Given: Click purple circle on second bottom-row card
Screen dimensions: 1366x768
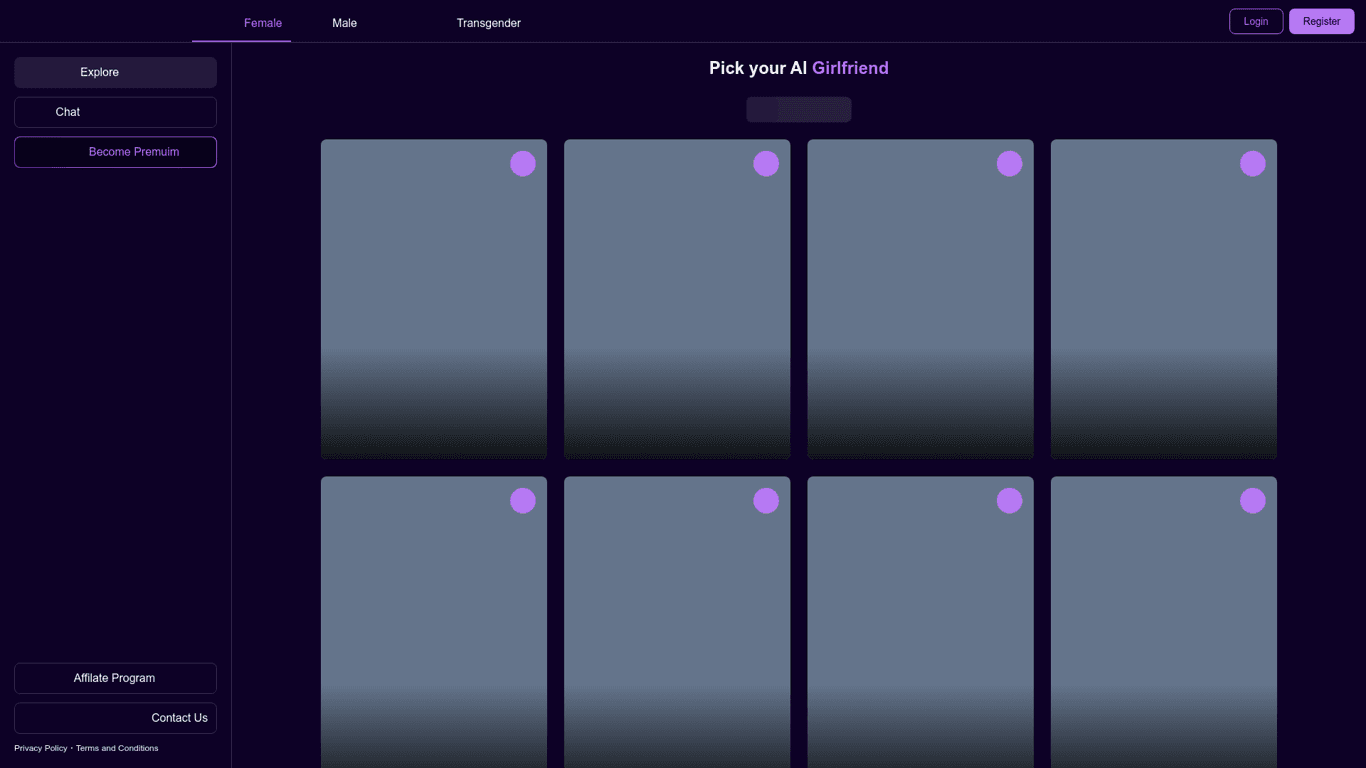Looking at the screenshot, I should click(x=766, y=501).
